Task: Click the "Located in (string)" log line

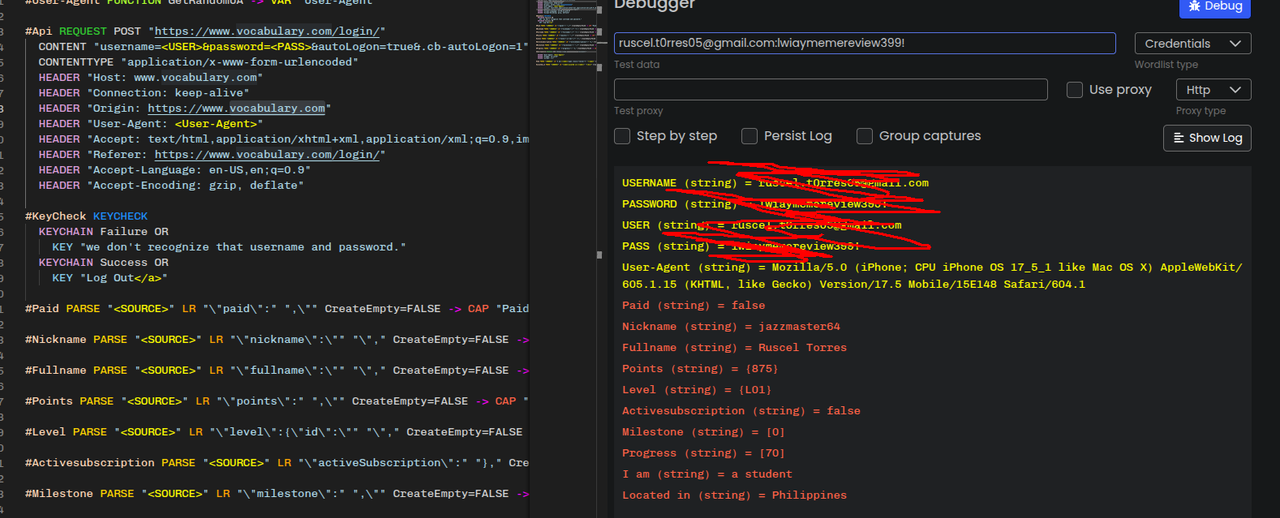Action: tap(734, 495)
